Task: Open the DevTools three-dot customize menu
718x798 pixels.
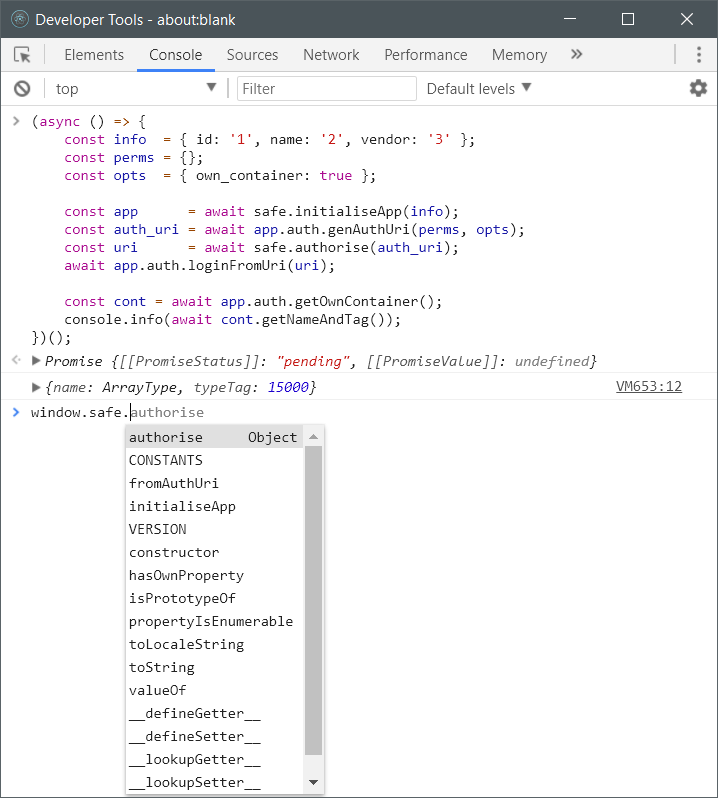Action: tap(698, 55)
